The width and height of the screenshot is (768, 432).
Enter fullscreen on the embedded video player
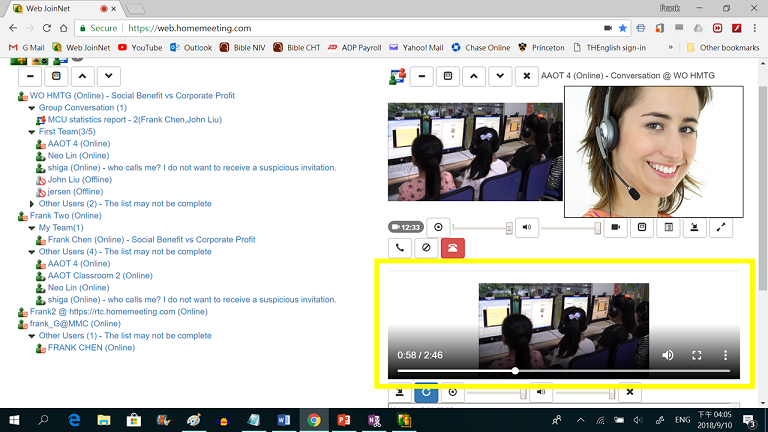point(697,356)
